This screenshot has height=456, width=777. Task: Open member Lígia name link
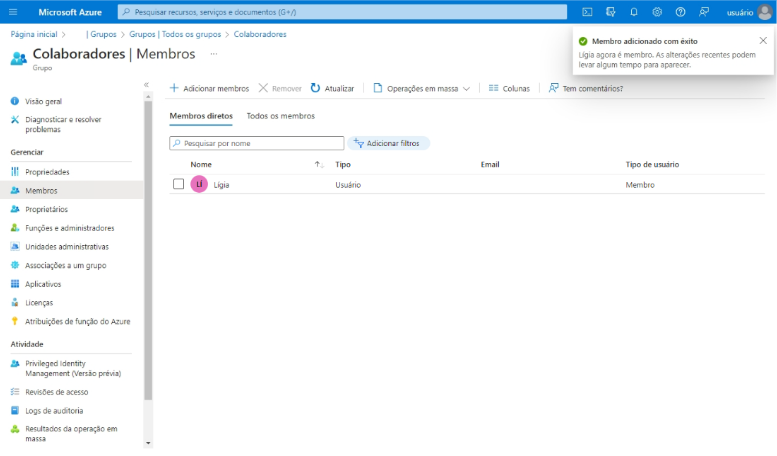click(221, 185)
